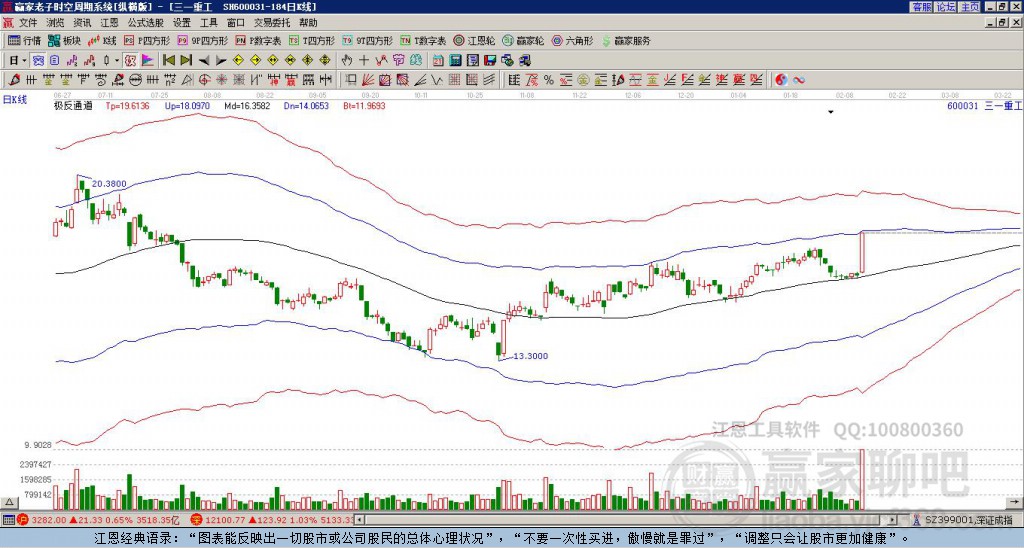Jump to first bar with skip-to-start icon
Image resolution: width=1024 pixels, height=548 pixels.
pos(168,60)
